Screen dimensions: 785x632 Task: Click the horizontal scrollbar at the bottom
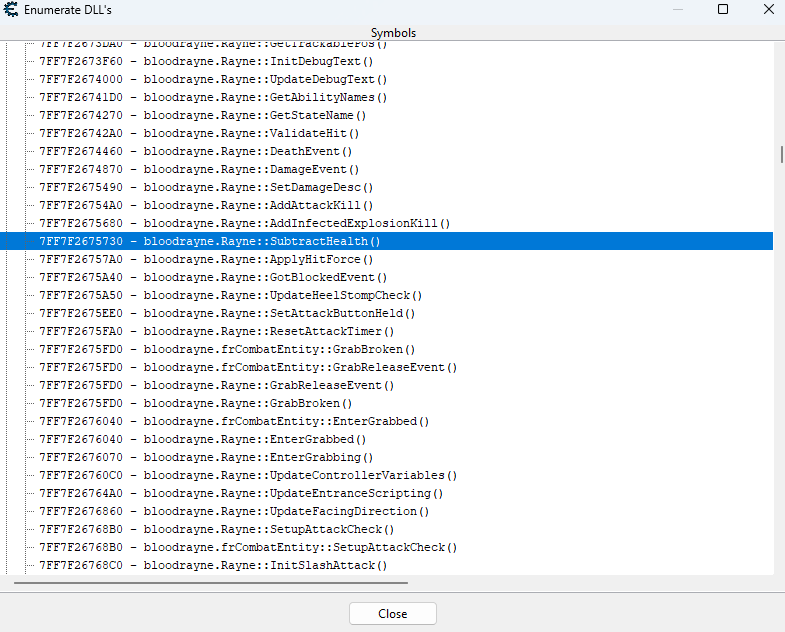pos(211,583)
